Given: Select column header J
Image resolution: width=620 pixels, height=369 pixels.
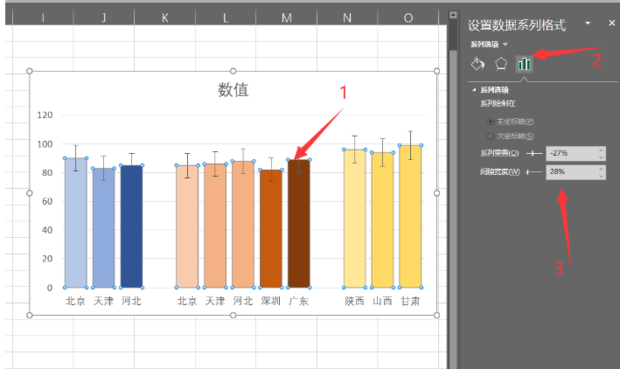Looking at the screenshot, I should coord(104,17).
